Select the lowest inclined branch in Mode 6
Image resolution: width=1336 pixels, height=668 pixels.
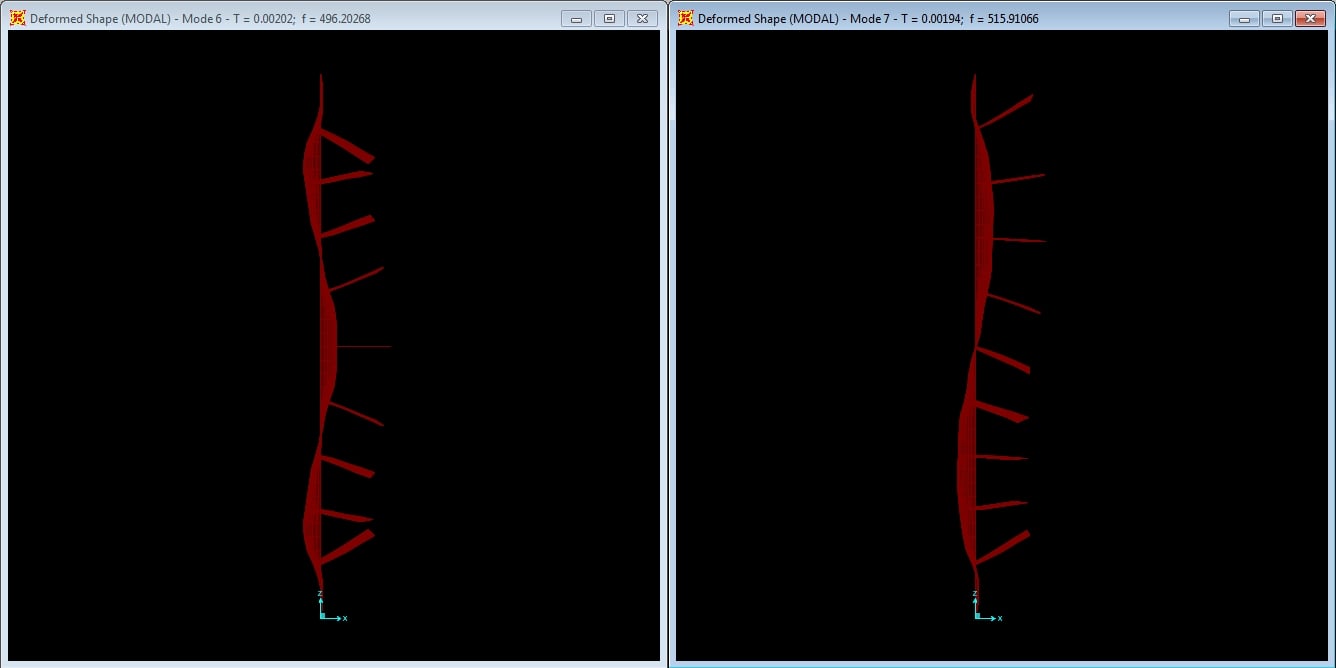click(348, 547)
